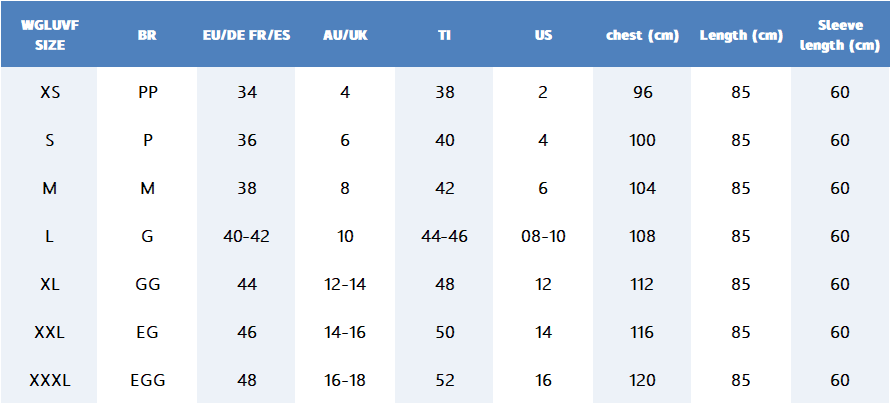Screen dimensions: 890x403
Task: Click the 44-46 TI cell
Action: pos(444,237)
